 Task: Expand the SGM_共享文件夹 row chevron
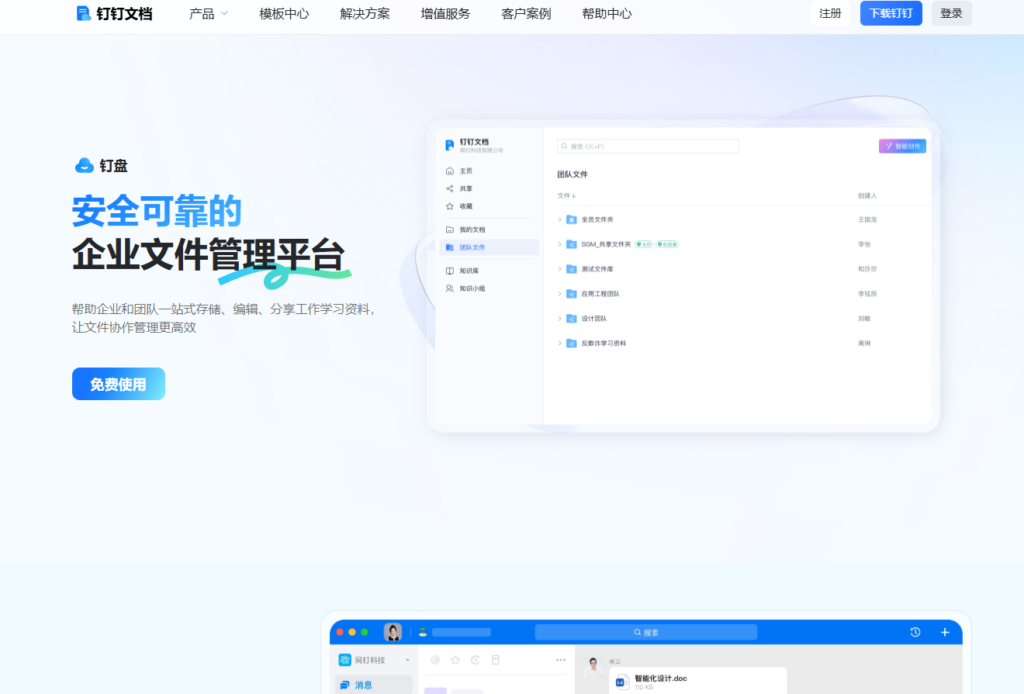[560, 244]
